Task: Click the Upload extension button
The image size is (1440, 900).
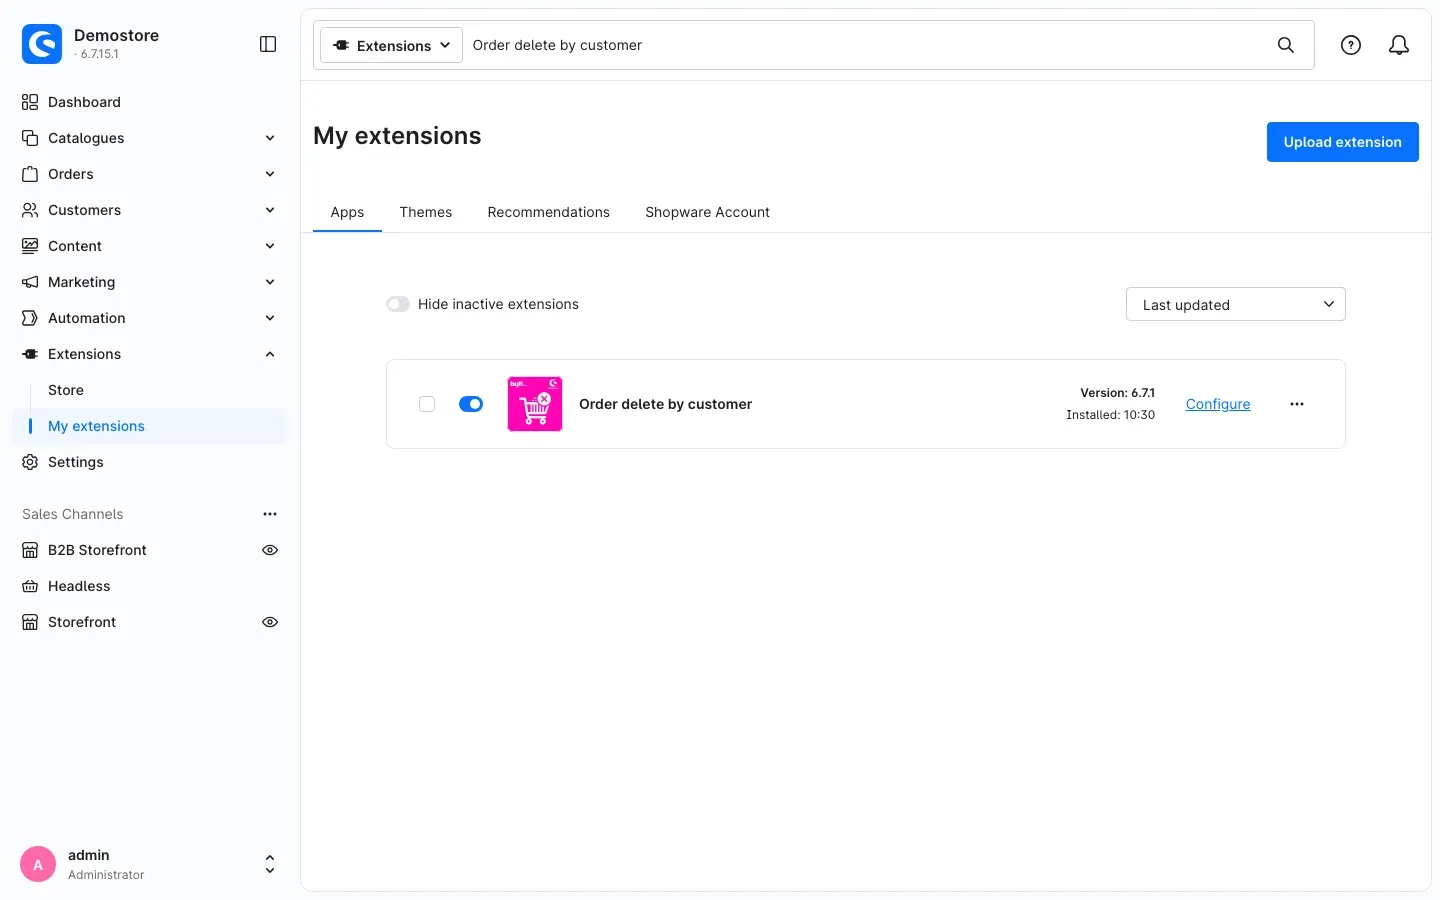Action: tap(1343, 142)
